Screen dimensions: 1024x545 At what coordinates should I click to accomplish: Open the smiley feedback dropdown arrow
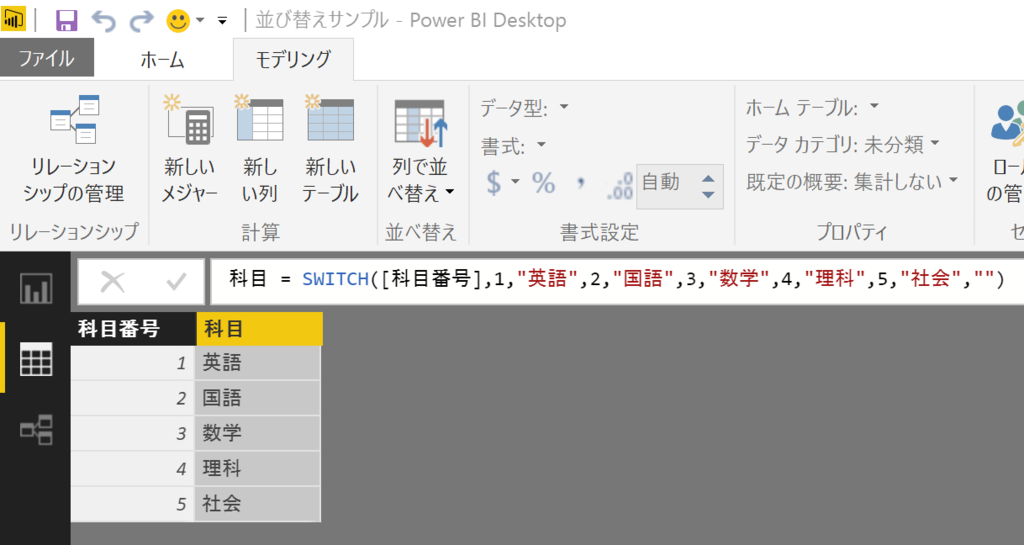(200, 21)
